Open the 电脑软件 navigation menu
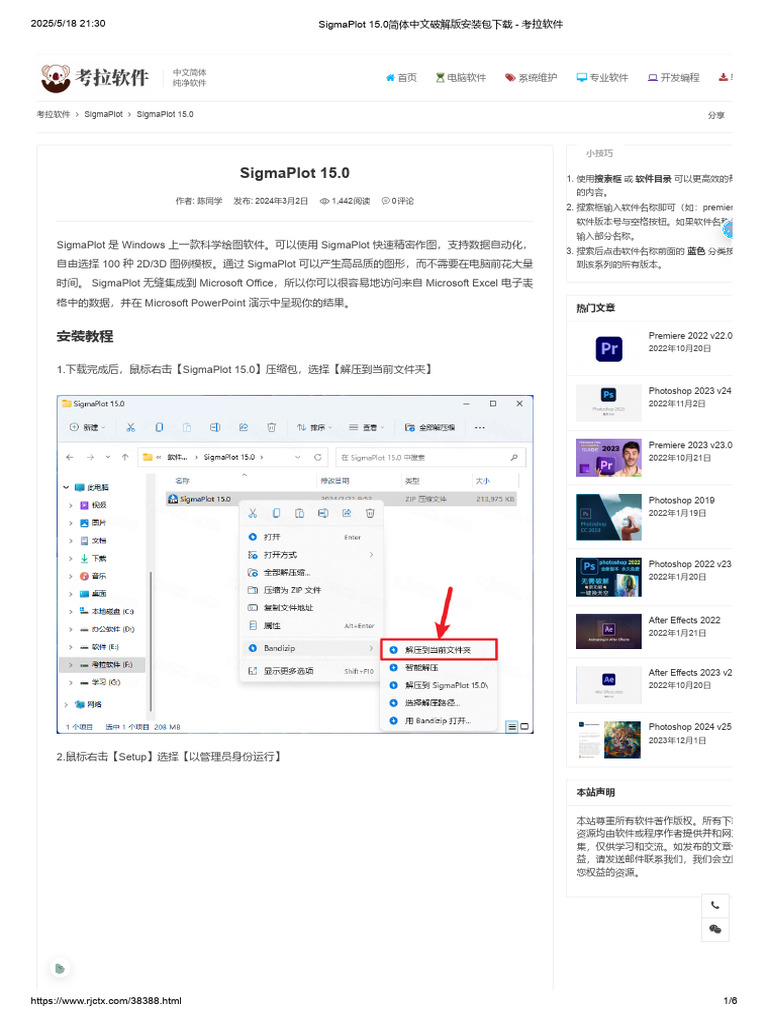 click(460, 78)
